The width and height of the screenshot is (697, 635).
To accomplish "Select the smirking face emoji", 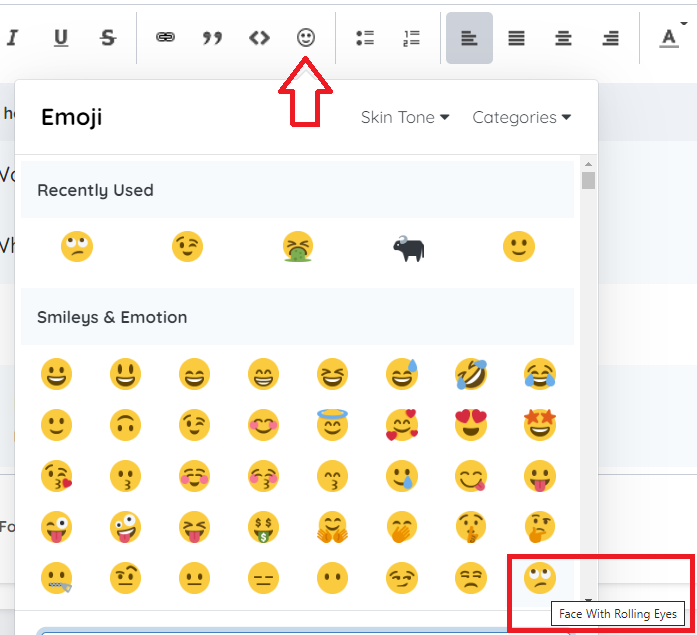I will point(402,578).
